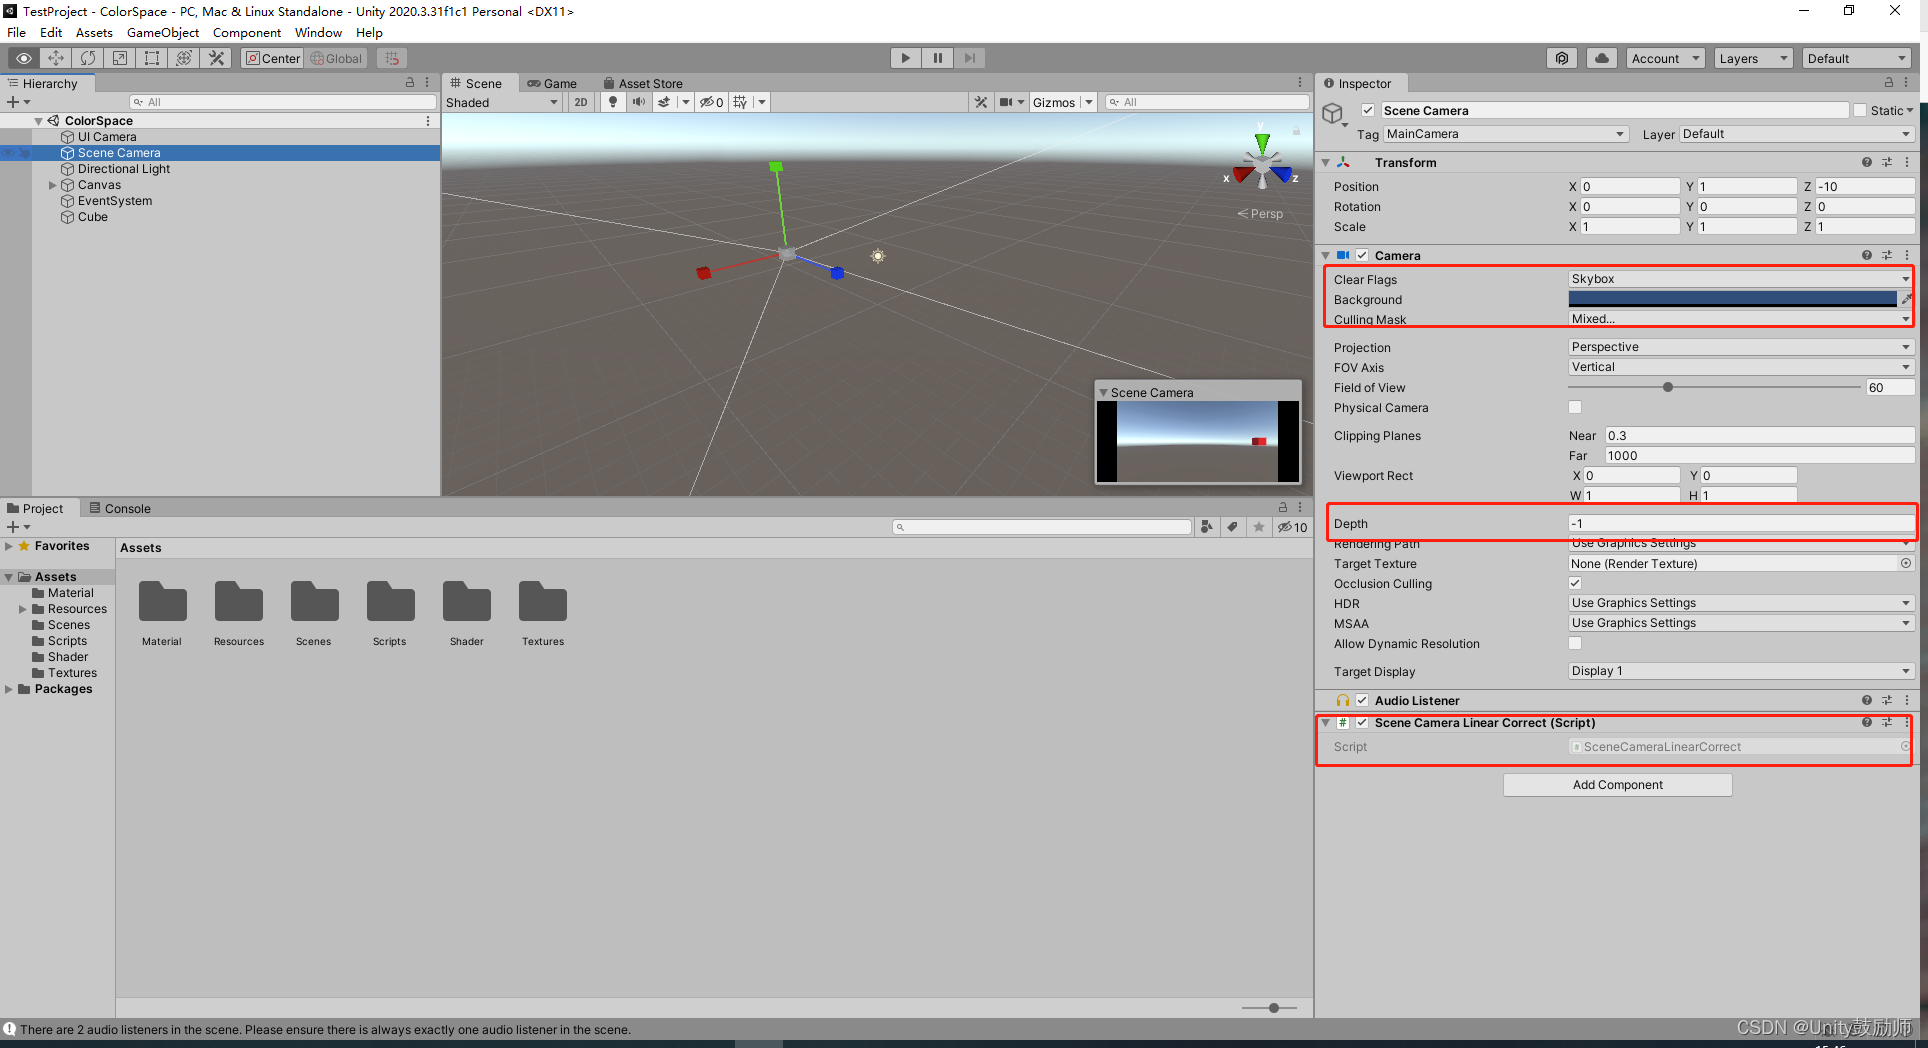Screen dimensions: 1928x1048
Task: Open Target Display dropdown
Action: pyautogui.click(x=1740, y=671)
